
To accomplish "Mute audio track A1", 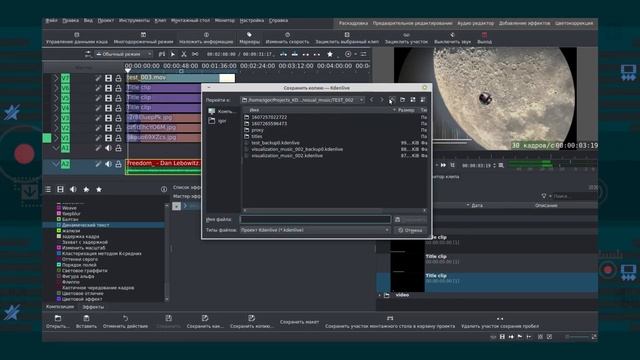I will tap(108, 148).
